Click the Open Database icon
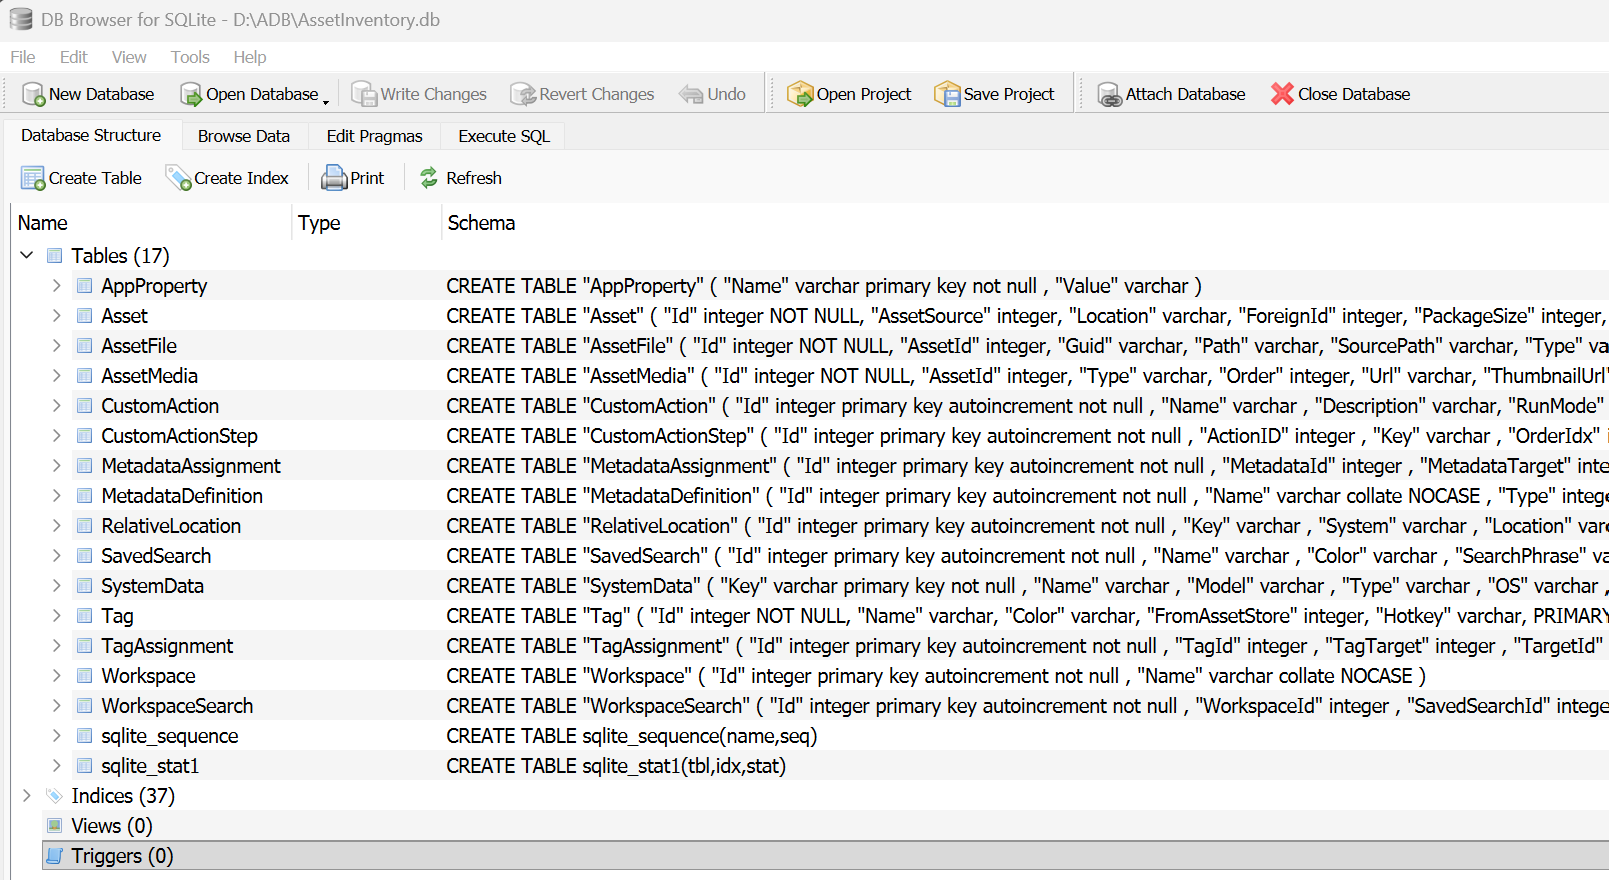The image size is (1609, 880). [190, 94]
